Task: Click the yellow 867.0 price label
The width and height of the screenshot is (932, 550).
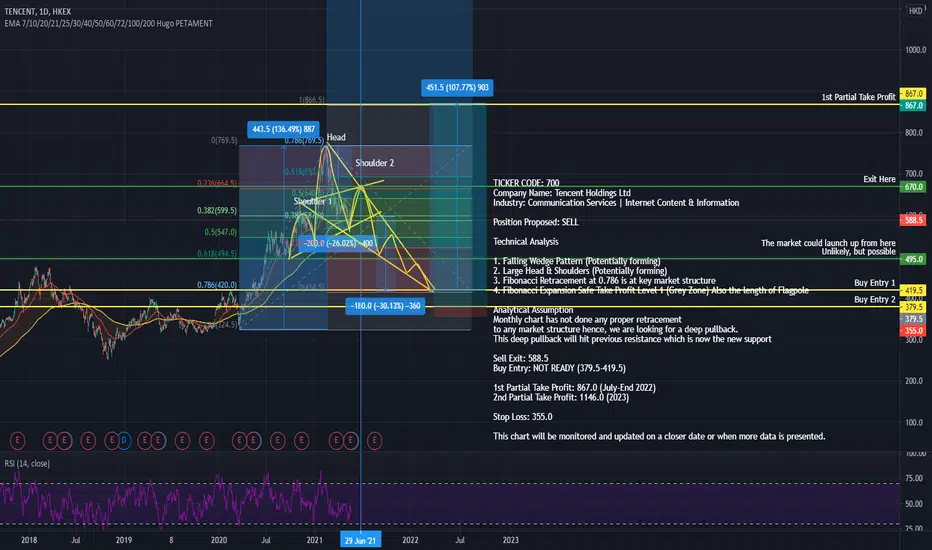Action: (x=912, y=93)
